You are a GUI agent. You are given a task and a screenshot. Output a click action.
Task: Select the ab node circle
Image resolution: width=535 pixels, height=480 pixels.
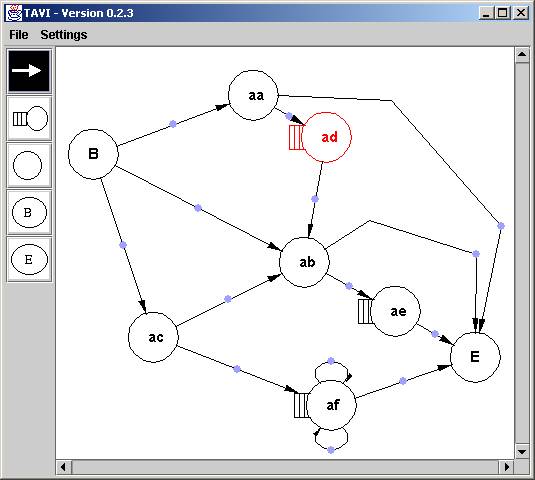(x=304, y=262)
